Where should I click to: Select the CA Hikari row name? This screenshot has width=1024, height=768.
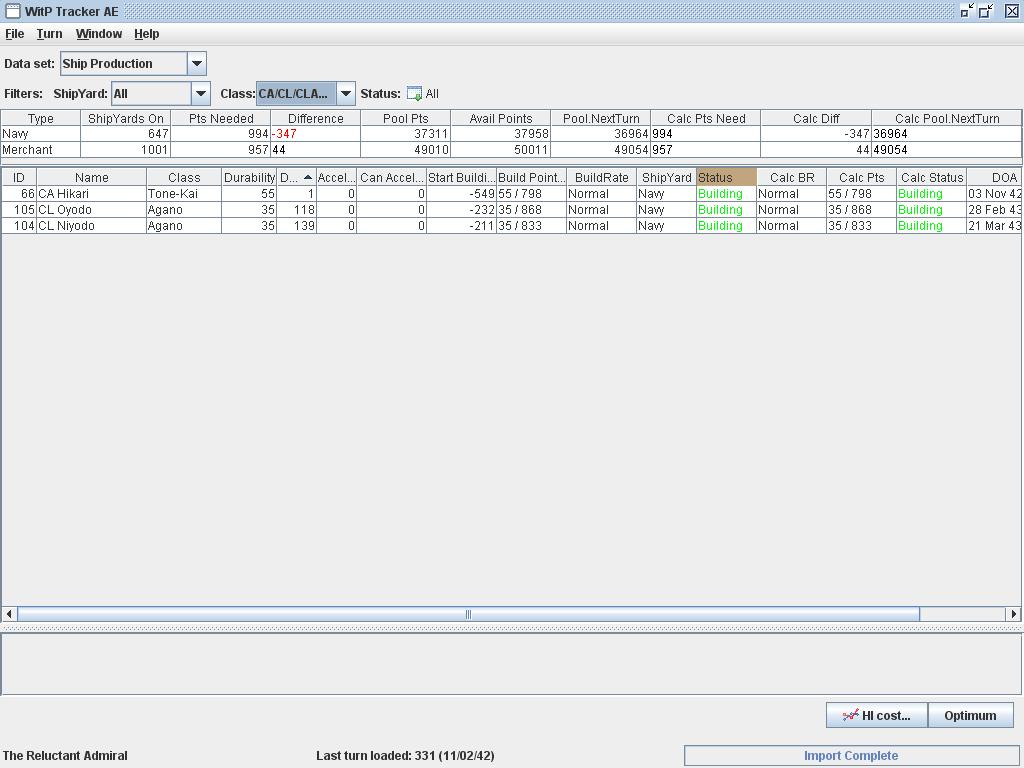click(91, 193)
